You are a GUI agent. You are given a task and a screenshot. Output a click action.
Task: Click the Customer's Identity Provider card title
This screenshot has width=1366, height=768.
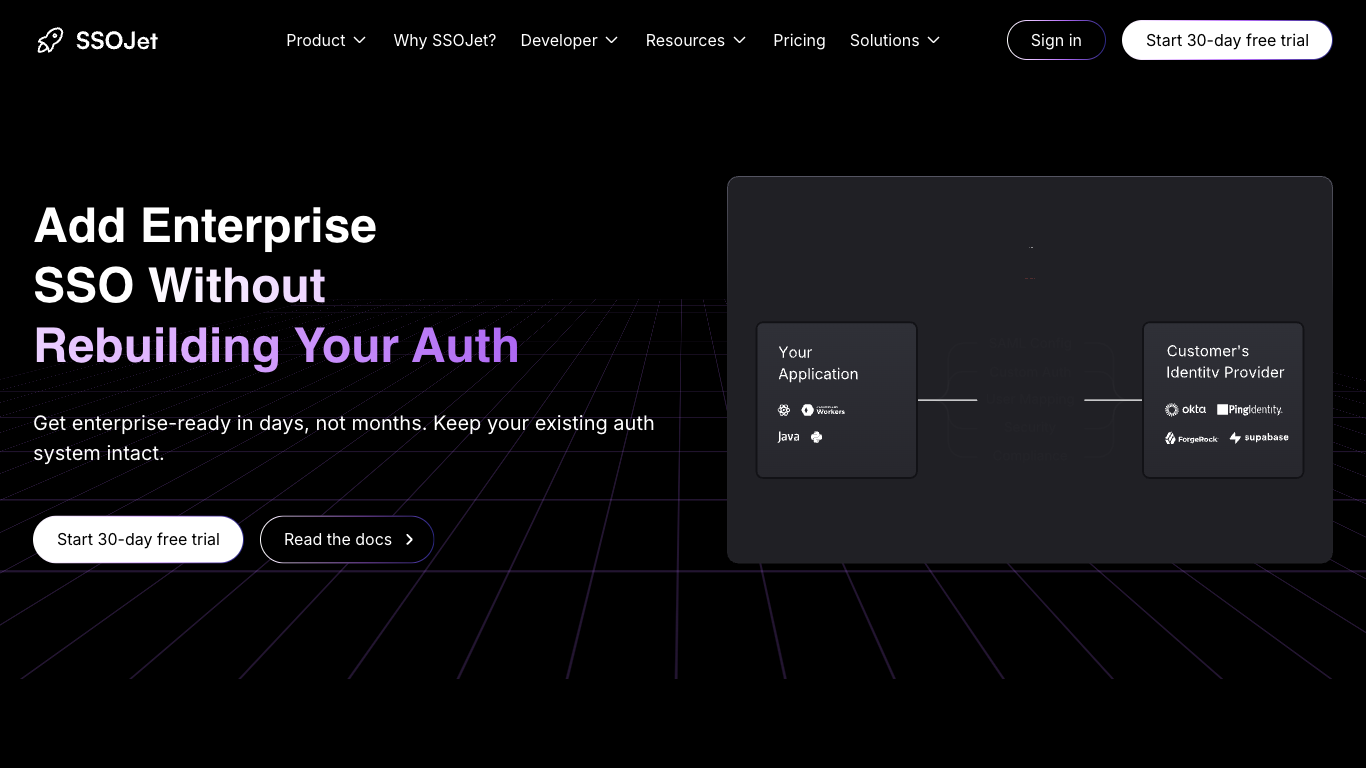pyautogui.click(x=1225, y=362)
